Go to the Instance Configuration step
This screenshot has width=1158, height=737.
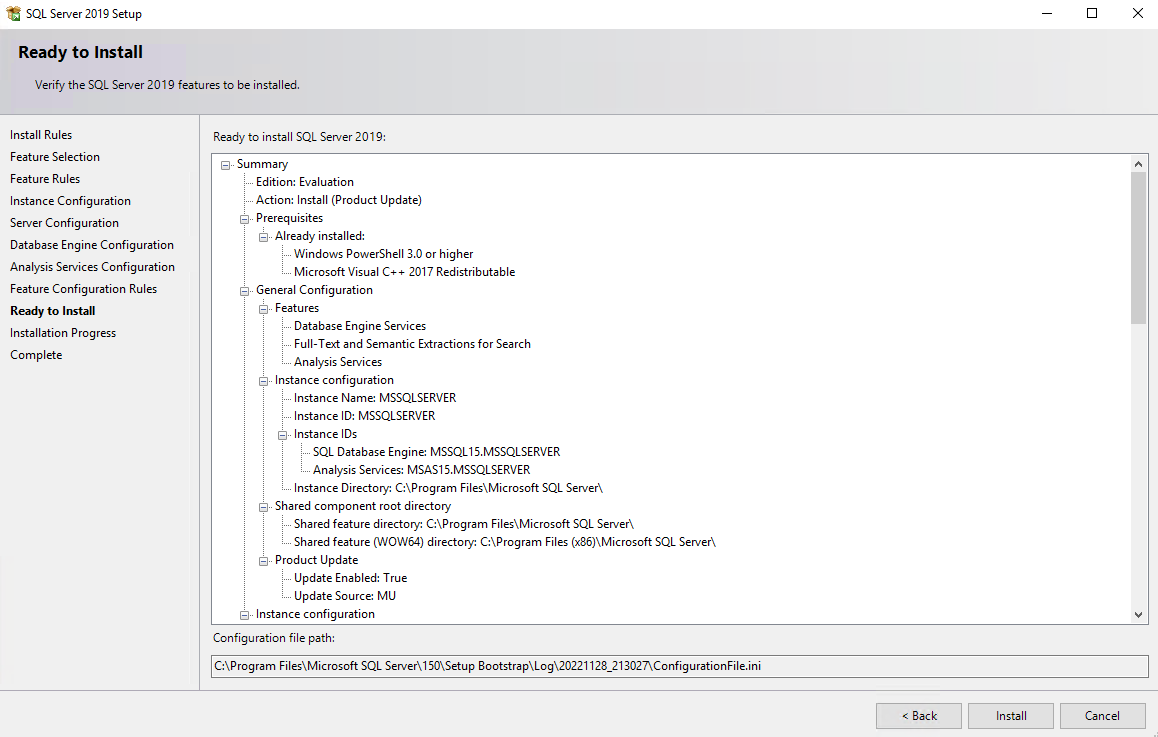pyautogui.click(x=70, y=201)
